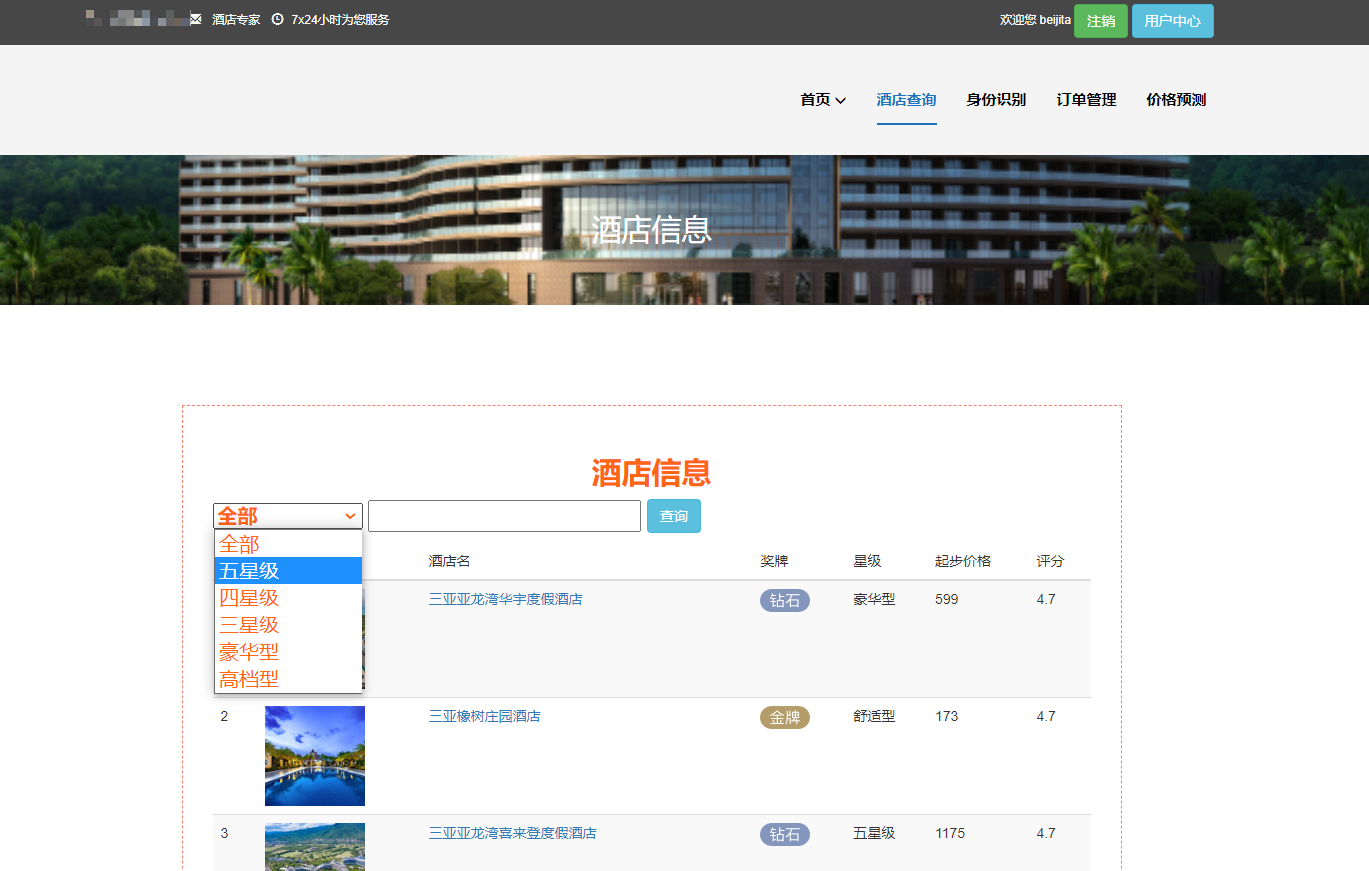Select the 五星级 option
This screenshot has height=871, width=1369.
tap(288, 571)
